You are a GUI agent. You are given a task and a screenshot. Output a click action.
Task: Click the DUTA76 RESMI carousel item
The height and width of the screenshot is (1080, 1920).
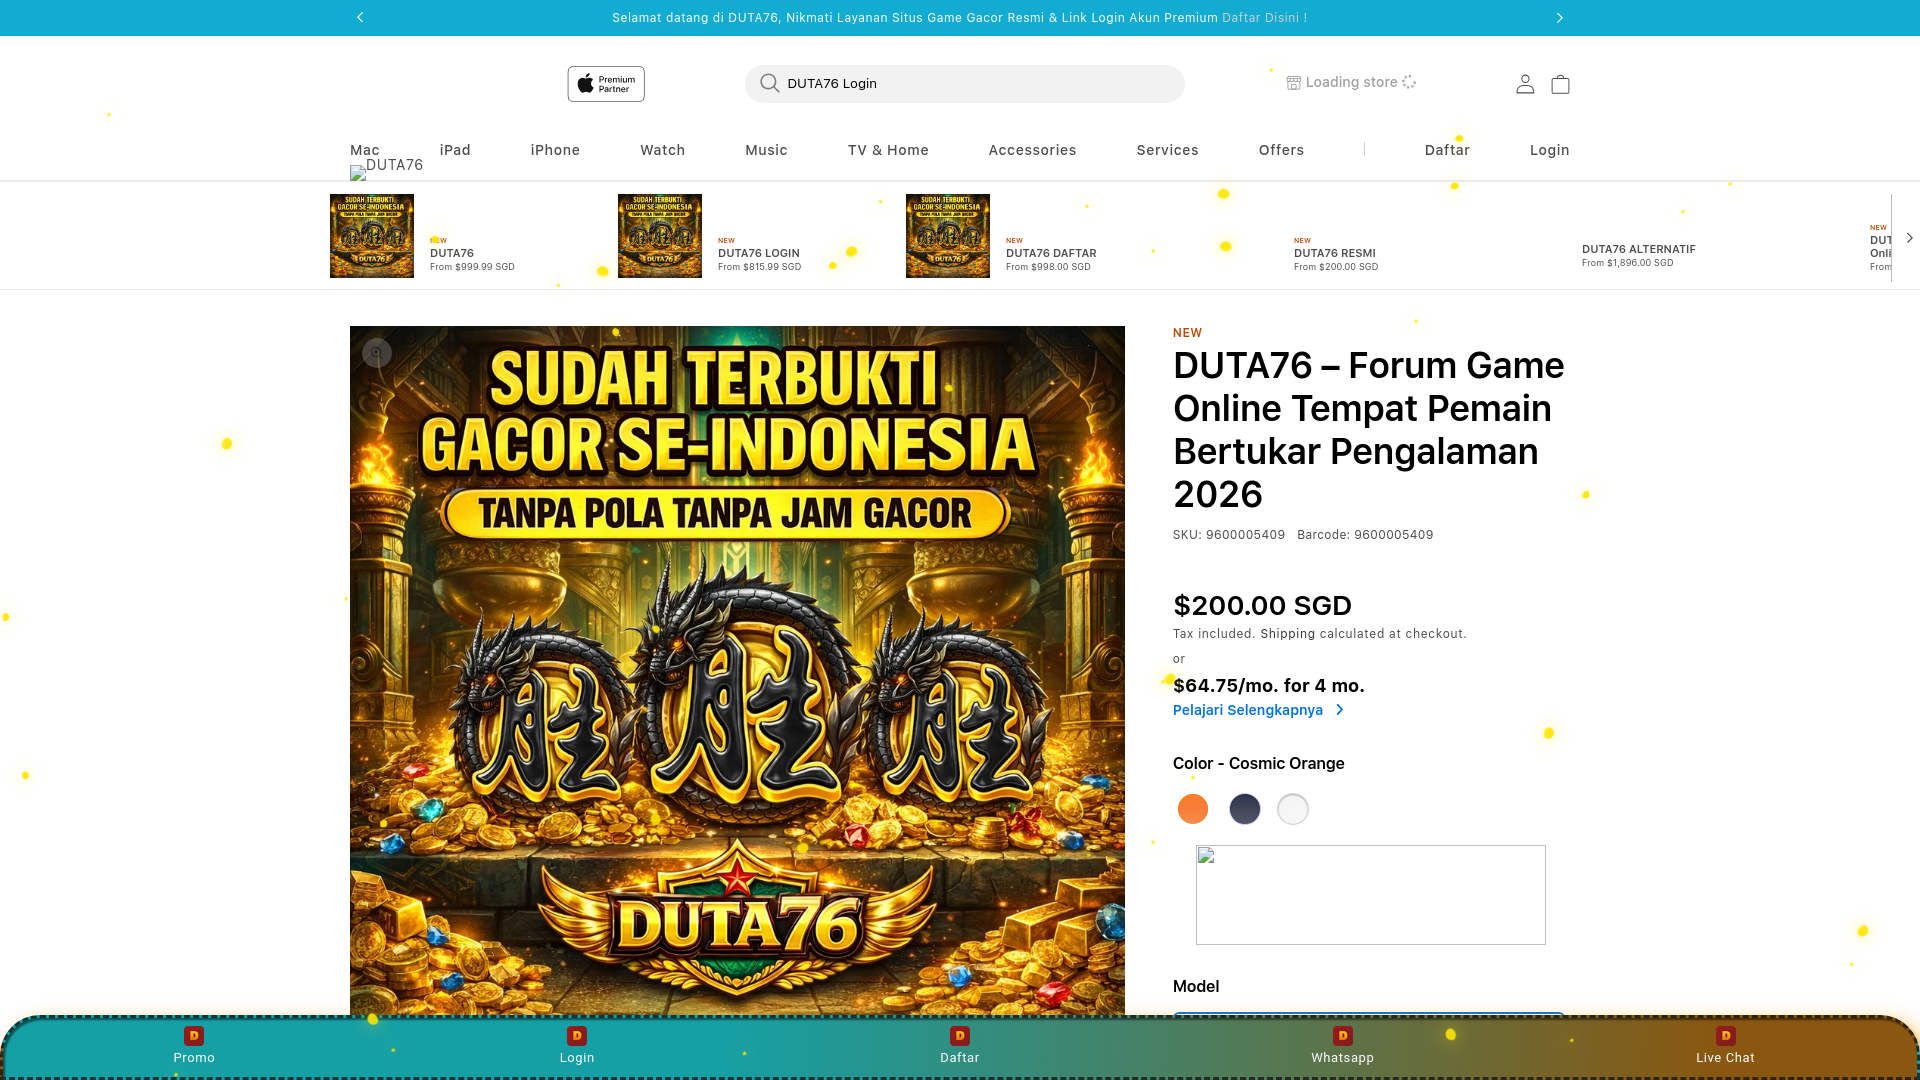tap(1335, 254)
